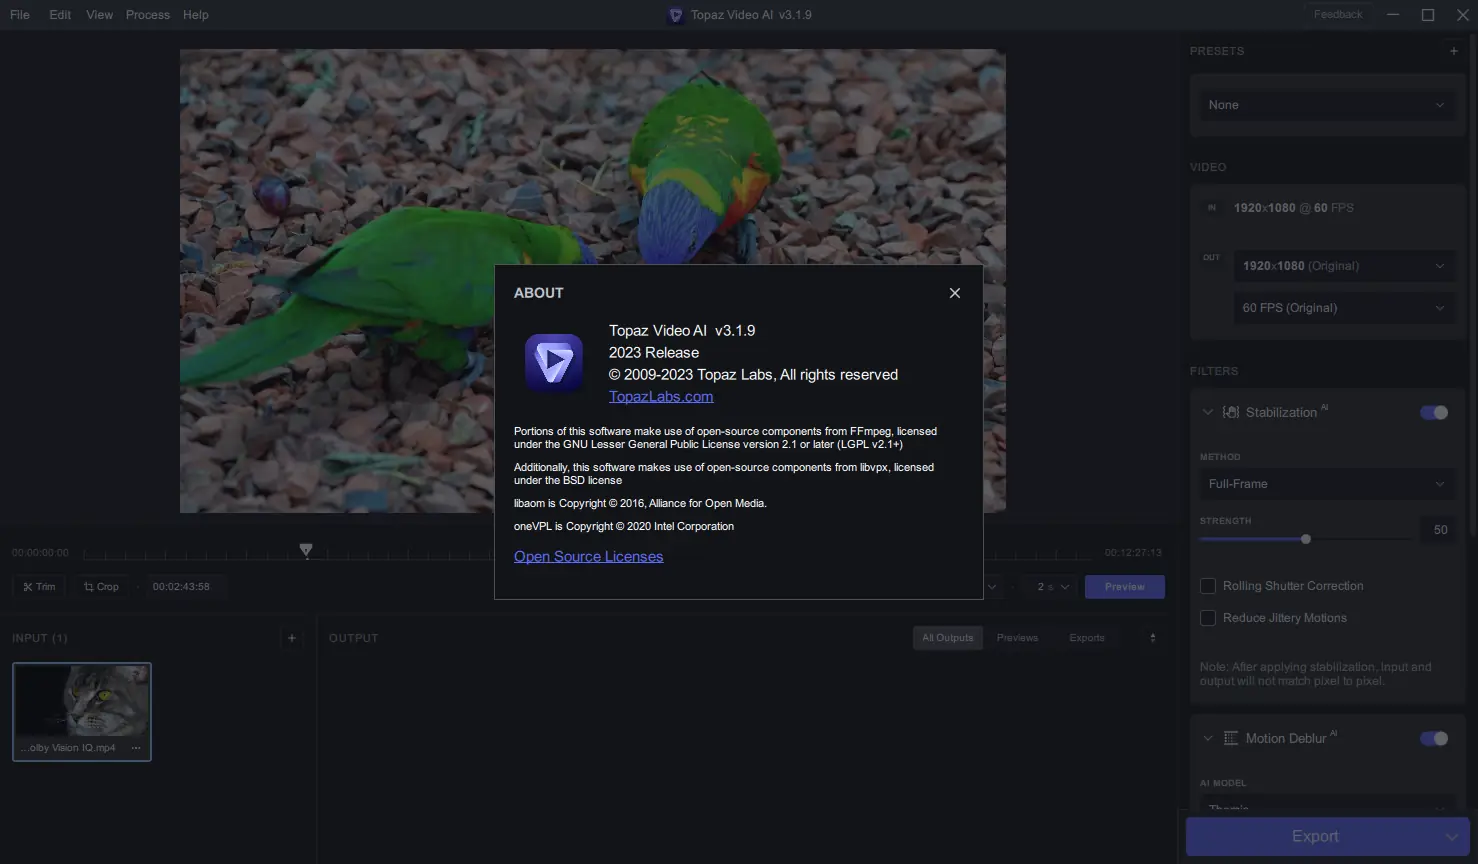
Task: Switch to the All Outputs tab
Action: pos(948,638)
